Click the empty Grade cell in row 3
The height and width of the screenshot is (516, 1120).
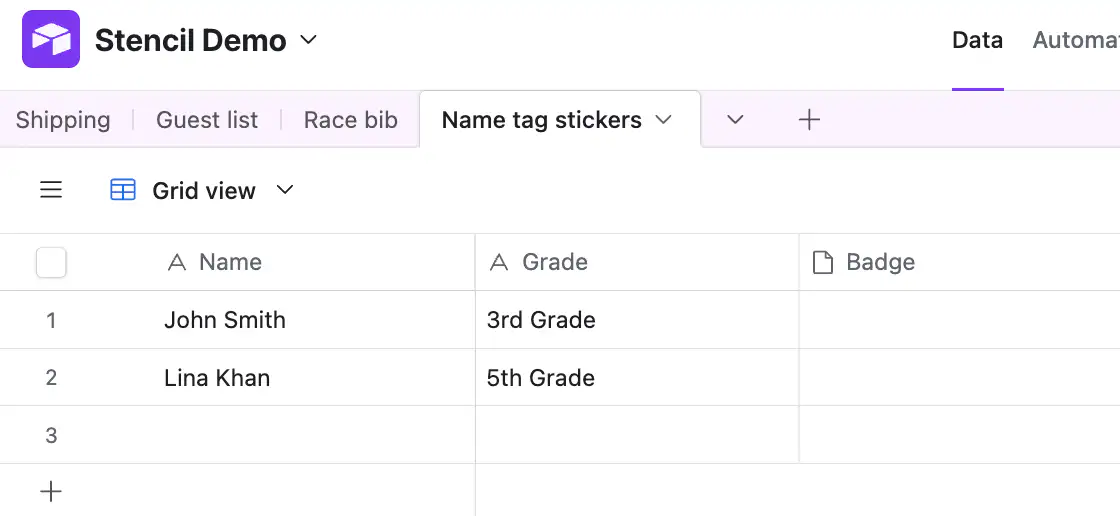coord(637,435)
